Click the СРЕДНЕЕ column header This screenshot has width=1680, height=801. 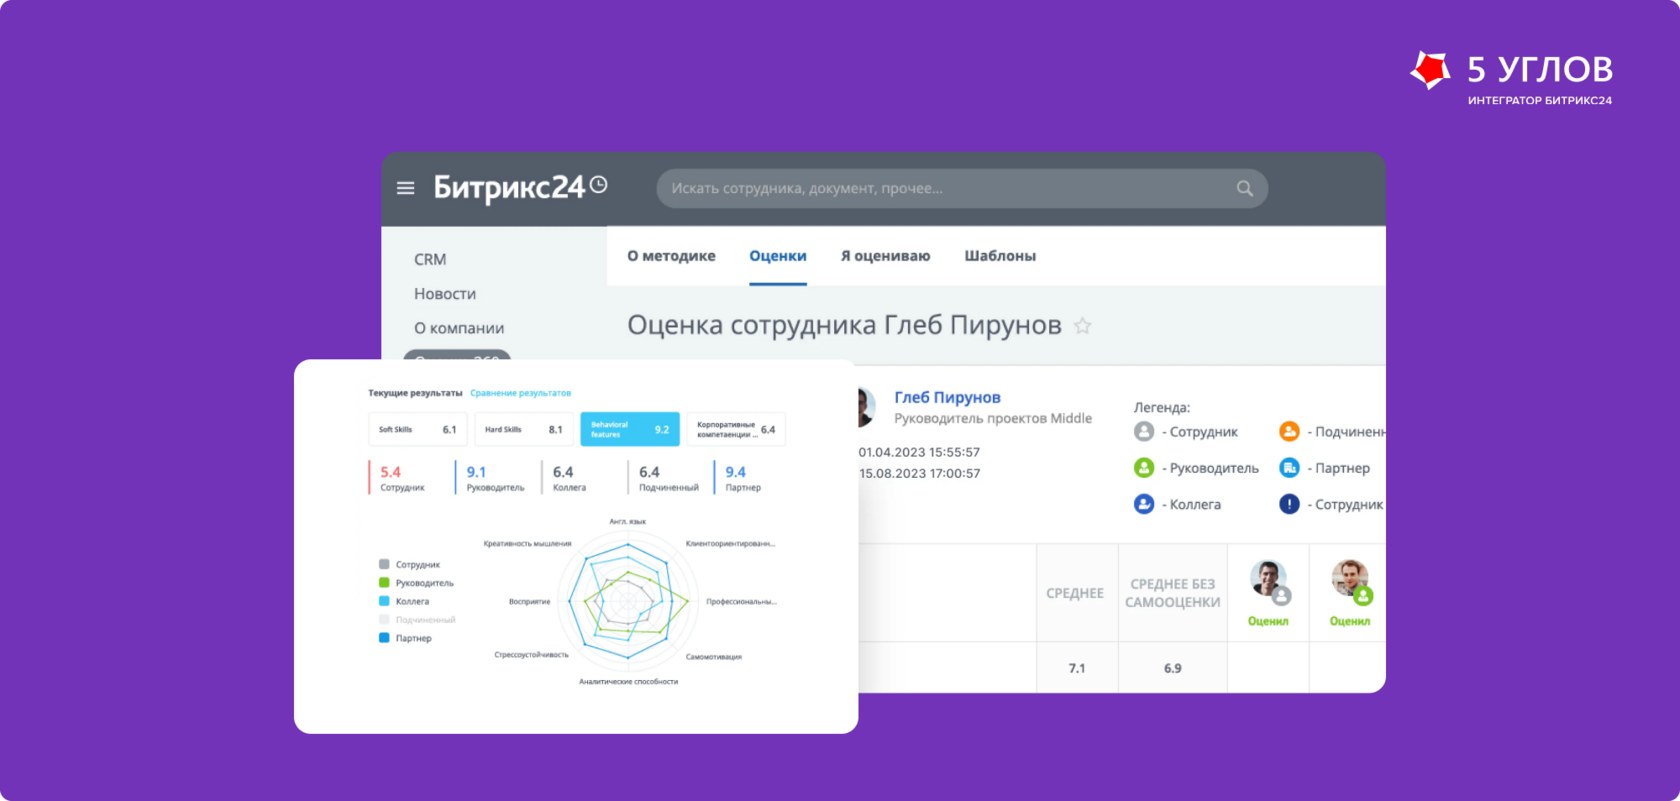pos(1075,593)
